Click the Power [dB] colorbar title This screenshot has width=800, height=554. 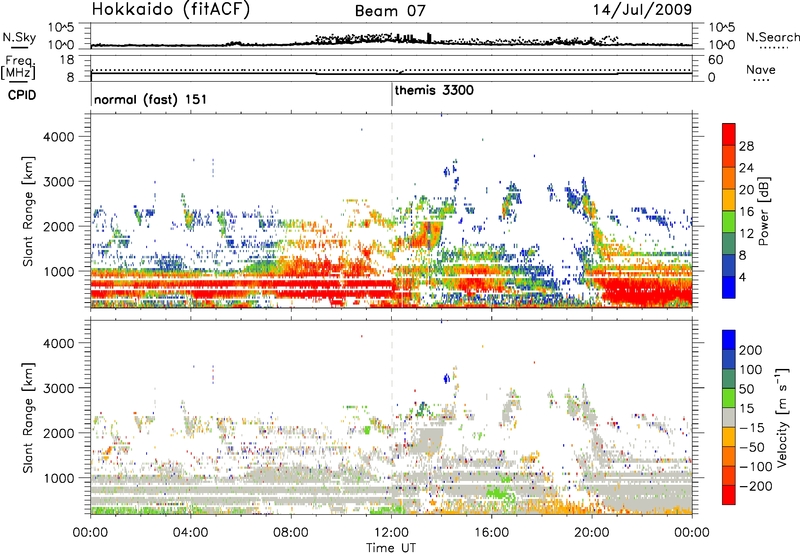[x=763, y=211]
